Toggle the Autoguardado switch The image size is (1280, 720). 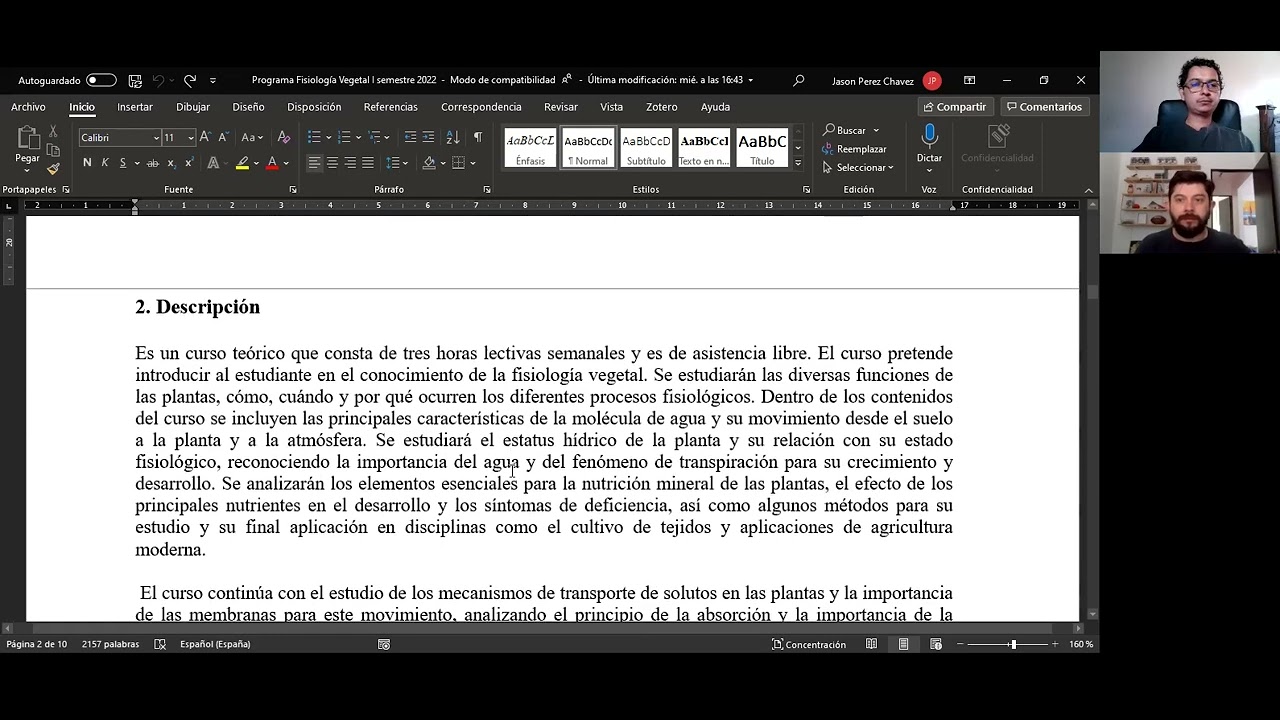coord(101,80)
